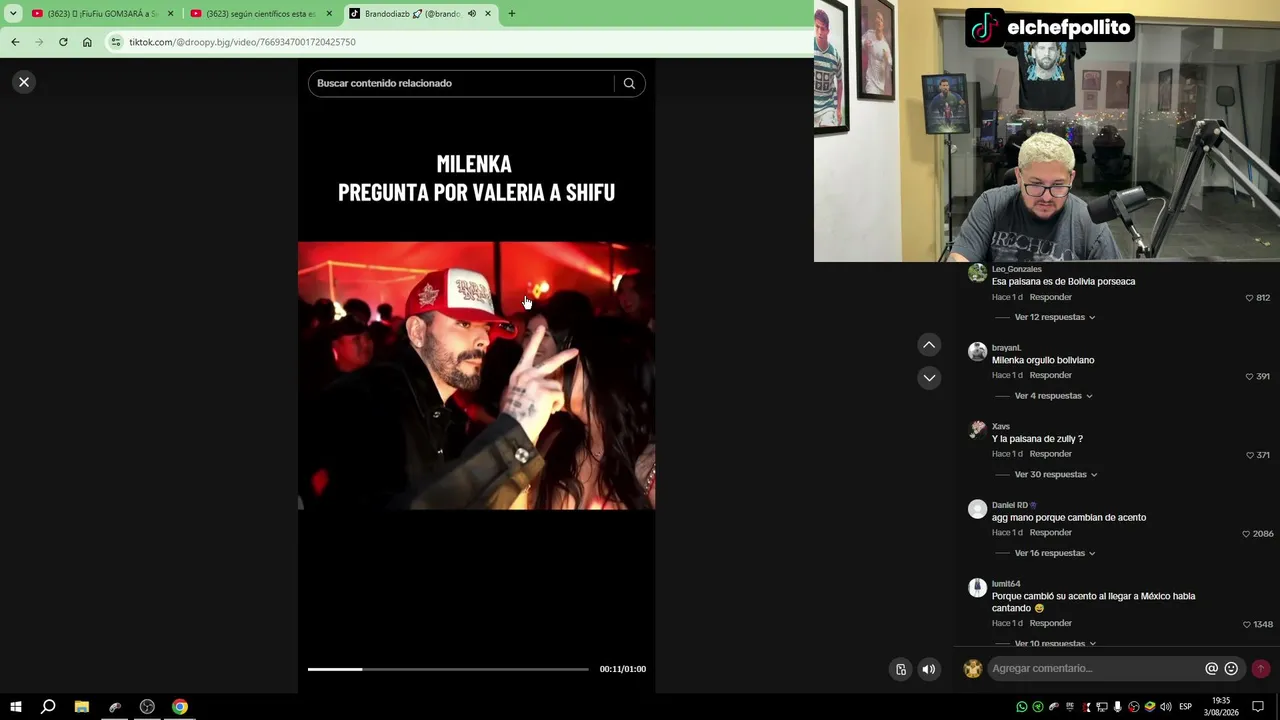Pause the video by clicking the clip
Image resolution: width=1280 pixels, height=720 pixels.
pyautogui.click(x=476, y=376)
